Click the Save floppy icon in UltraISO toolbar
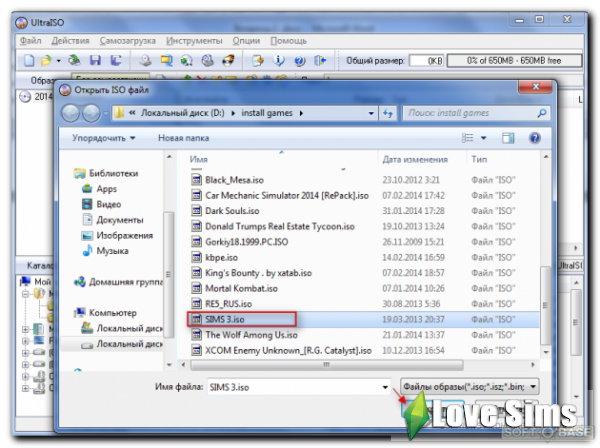Image resolution: width=600 pixels, height=448 pixels. click(x=95, y=60)
